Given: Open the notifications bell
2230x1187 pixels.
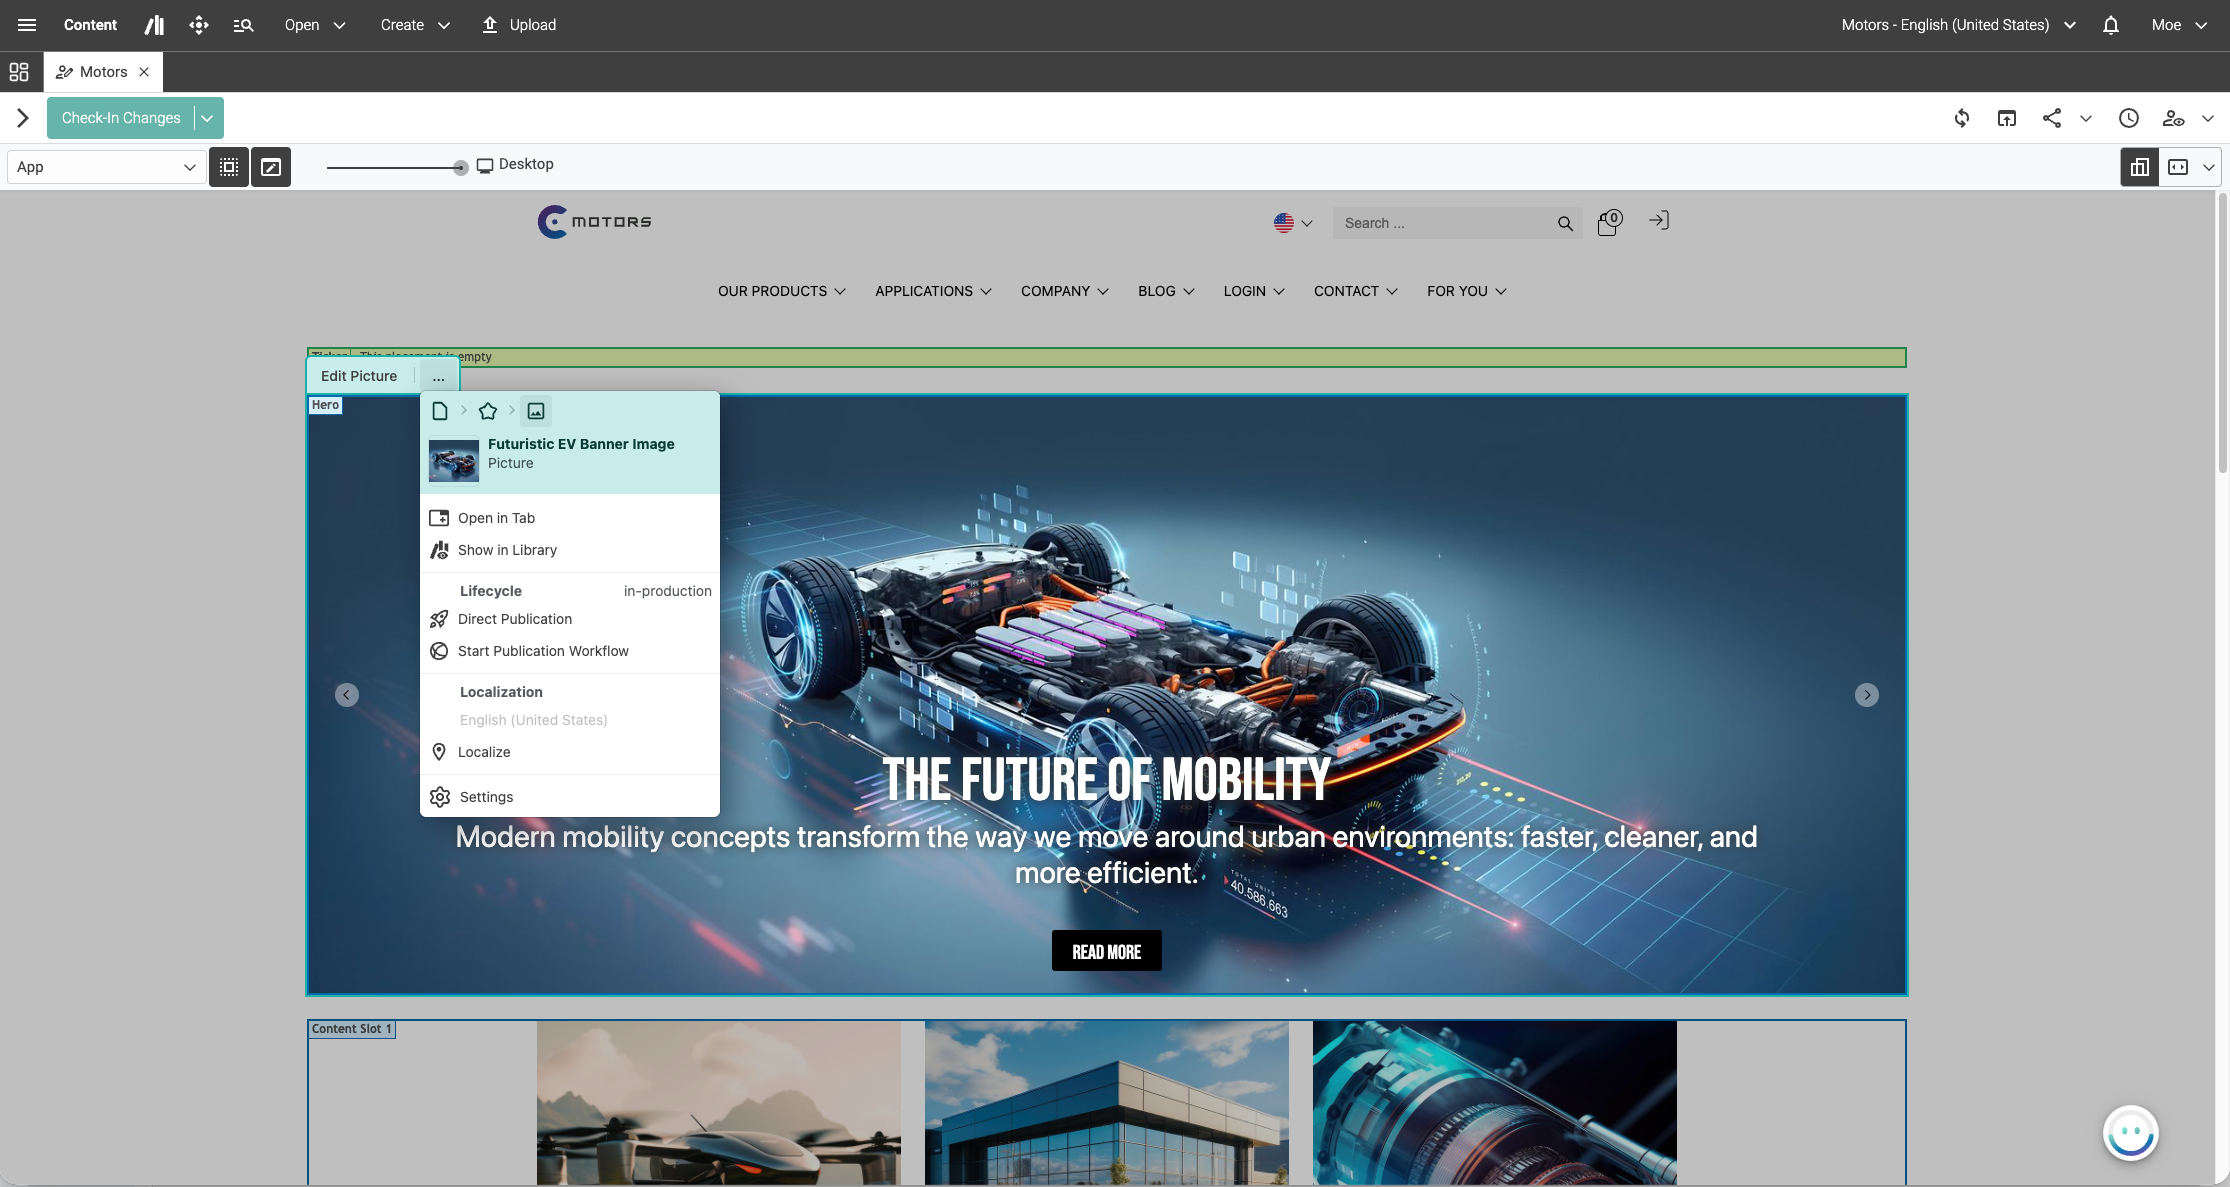Looking at the screenshot, I should tap(2110, 25).
